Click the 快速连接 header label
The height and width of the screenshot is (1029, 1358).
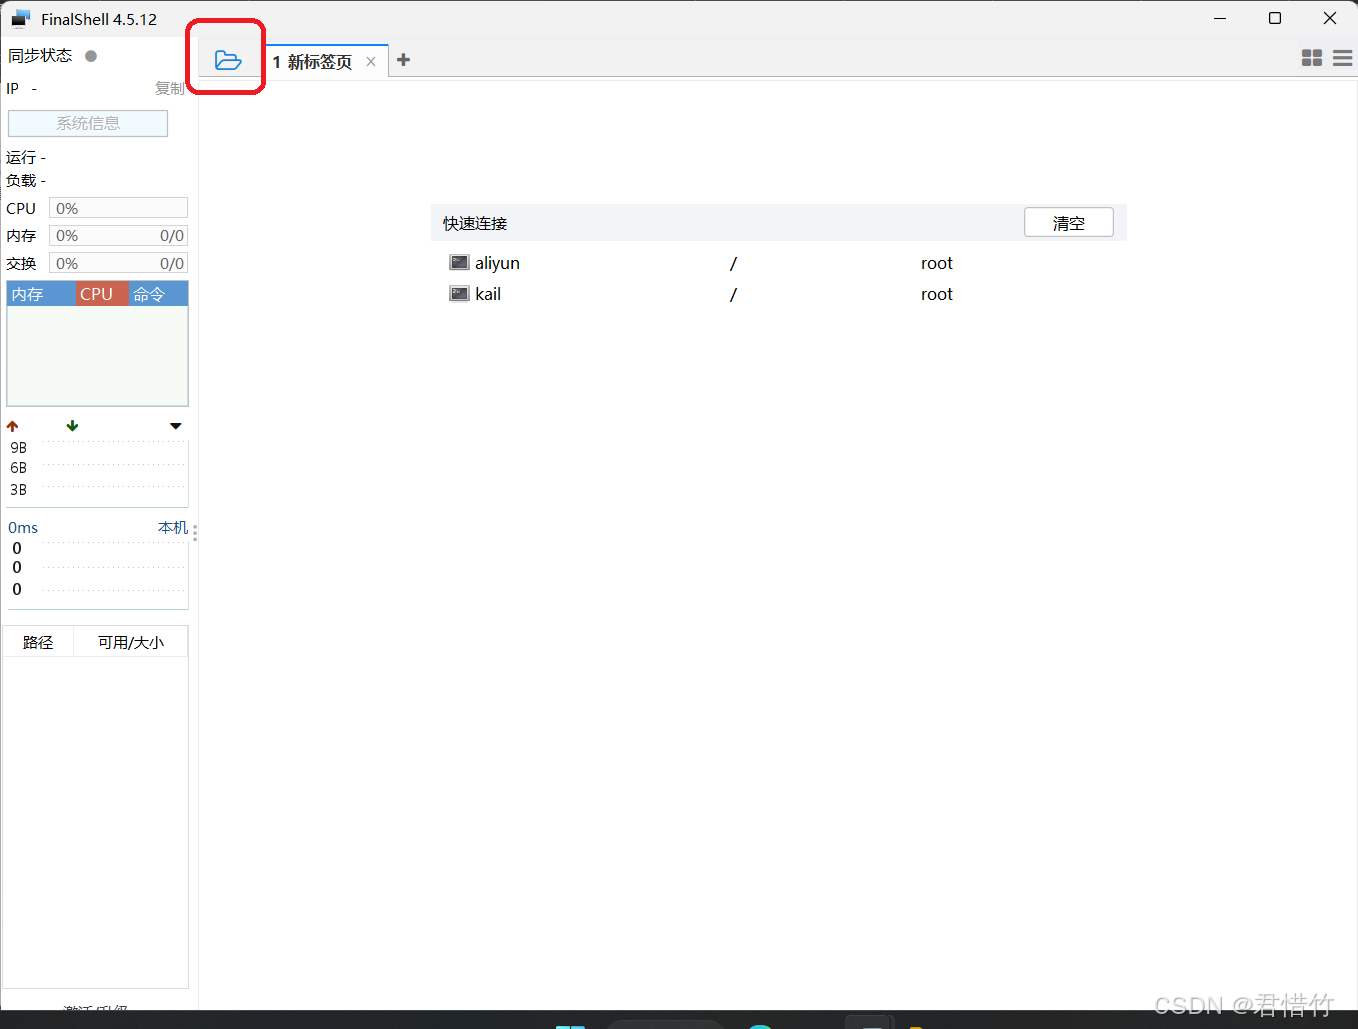475,223
